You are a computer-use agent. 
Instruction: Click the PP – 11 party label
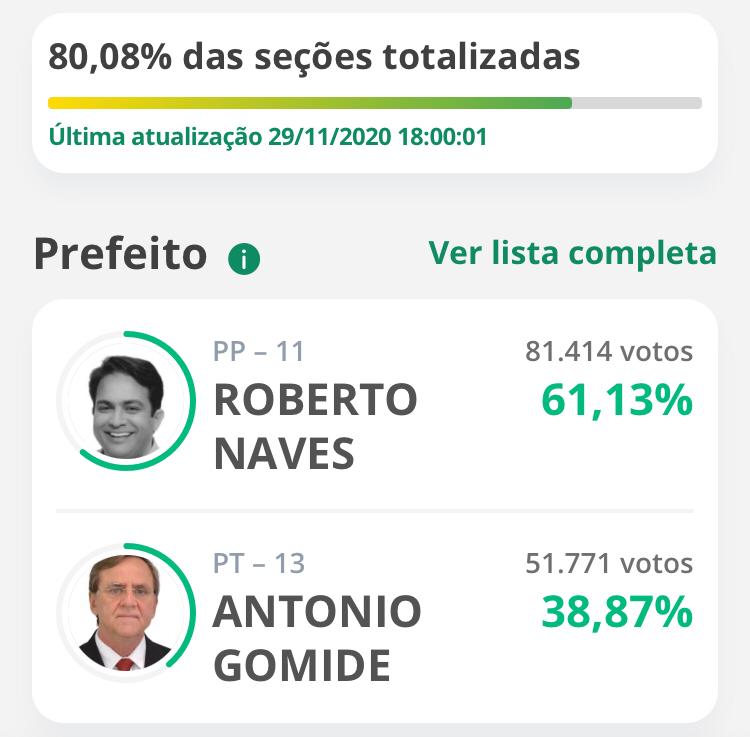click(258, 352)
